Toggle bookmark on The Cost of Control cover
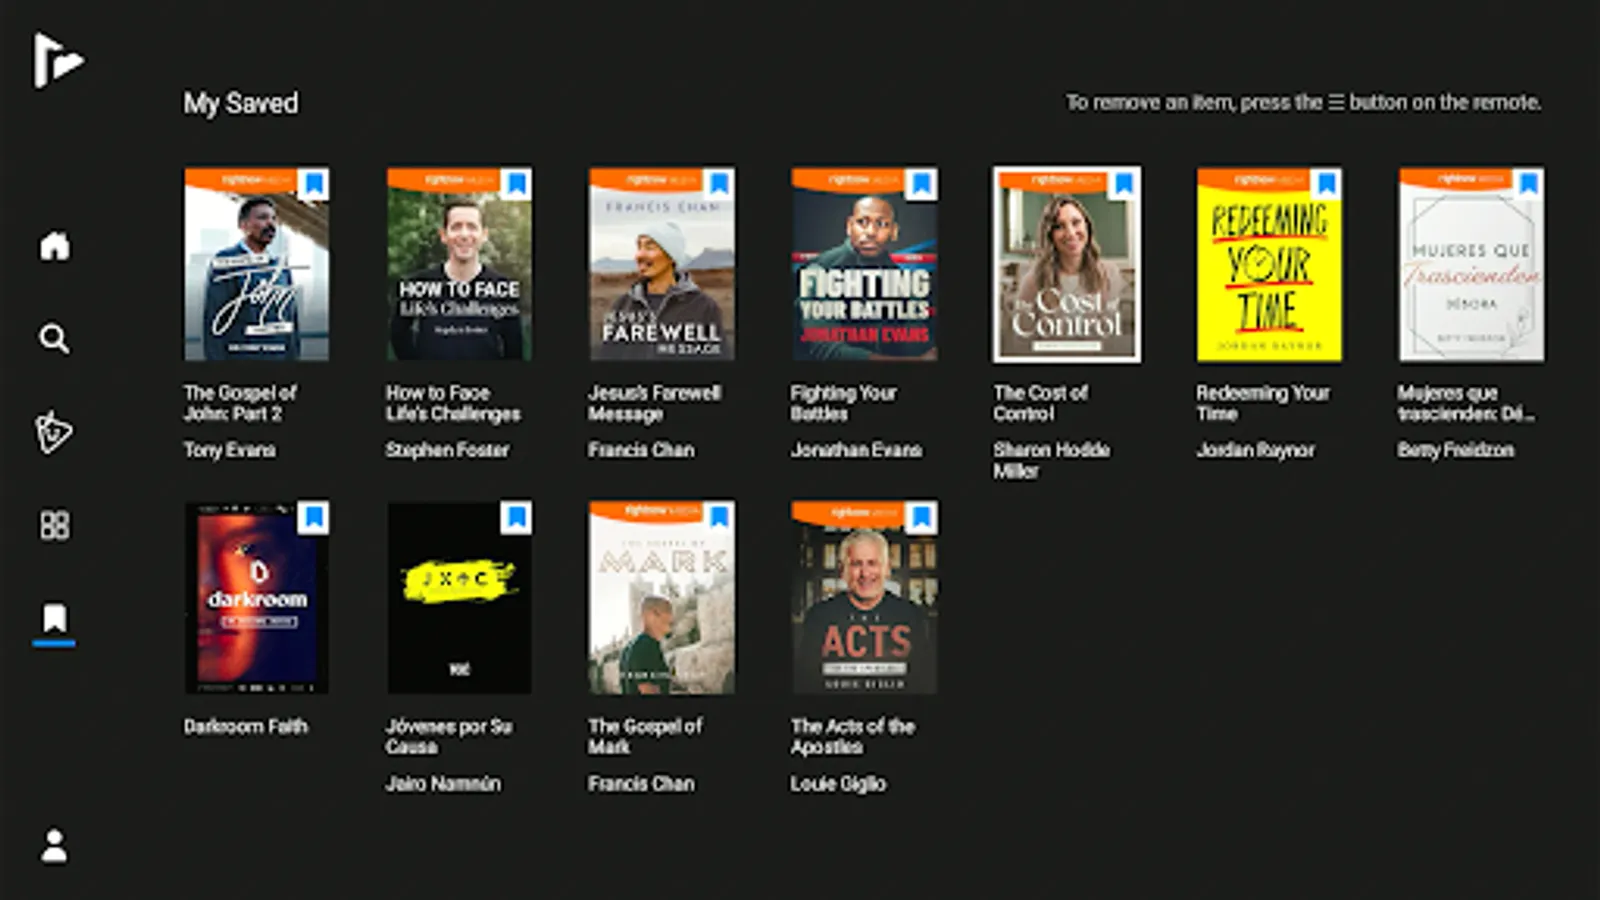 1124,184
